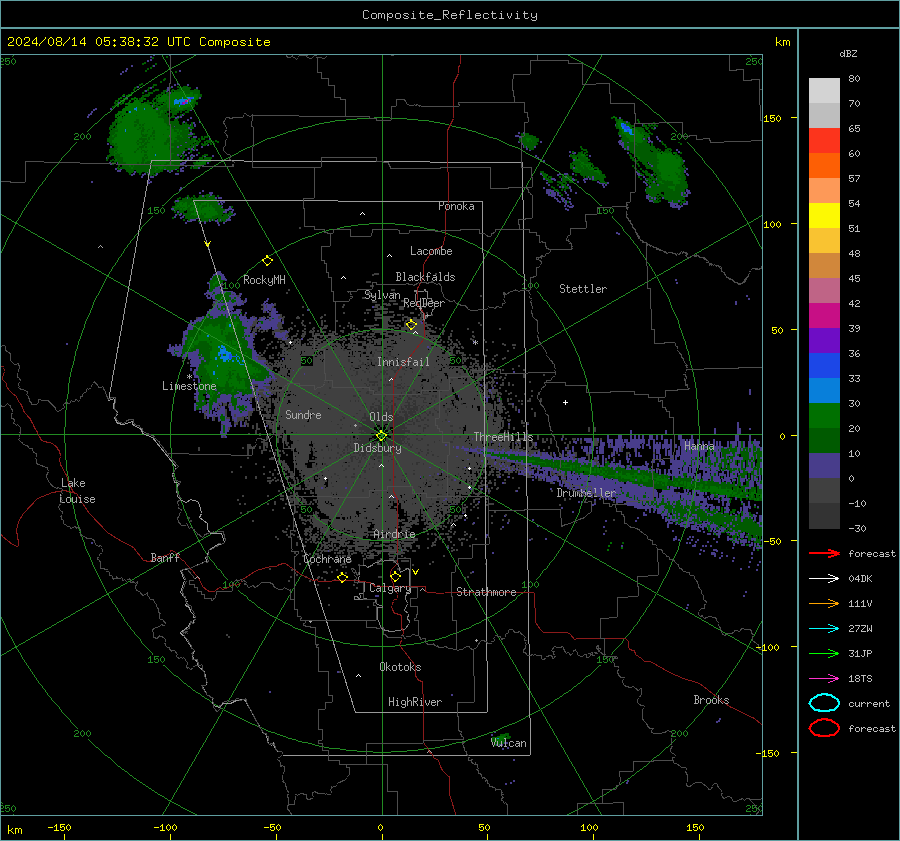Click the Okotoks city label

(400, 667)
